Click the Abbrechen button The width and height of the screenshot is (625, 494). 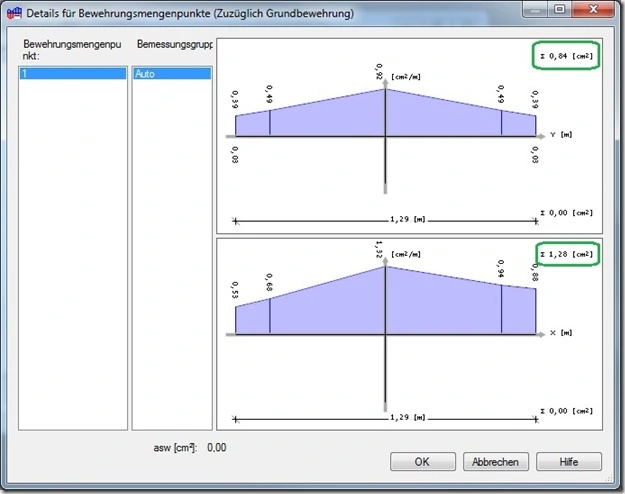click(x=495, y=461)
